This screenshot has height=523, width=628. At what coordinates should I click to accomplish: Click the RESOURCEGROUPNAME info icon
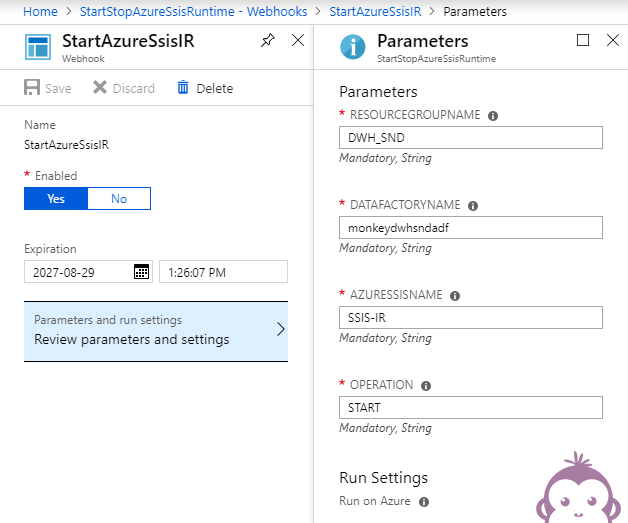click(493, 116)
